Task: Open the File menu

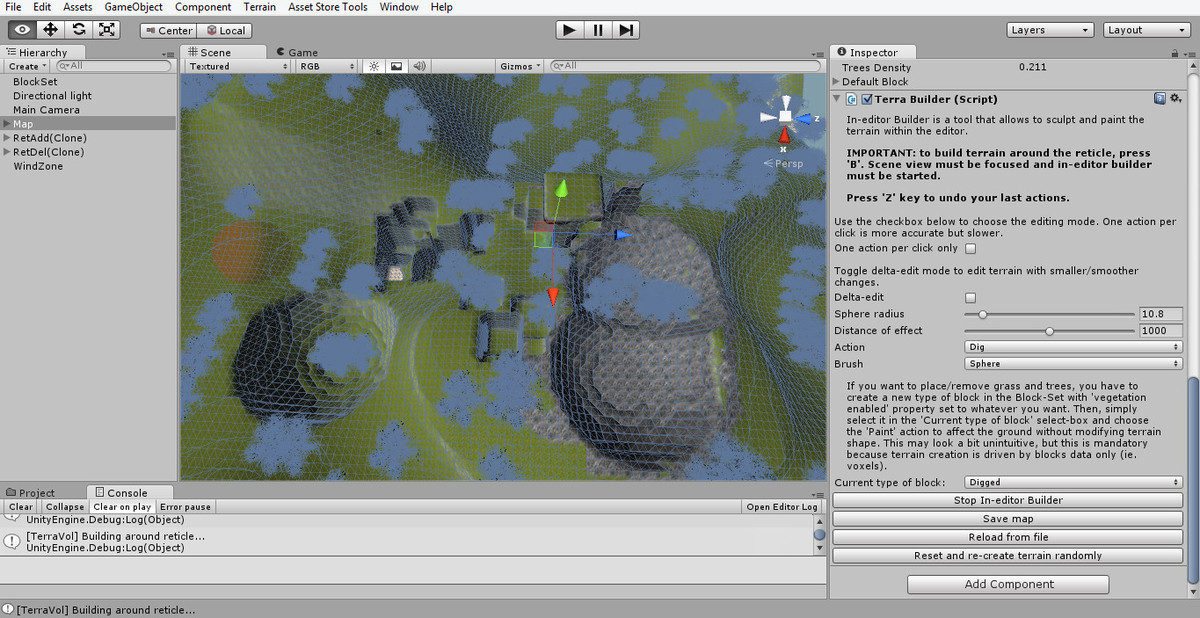Action: (14, 7)
